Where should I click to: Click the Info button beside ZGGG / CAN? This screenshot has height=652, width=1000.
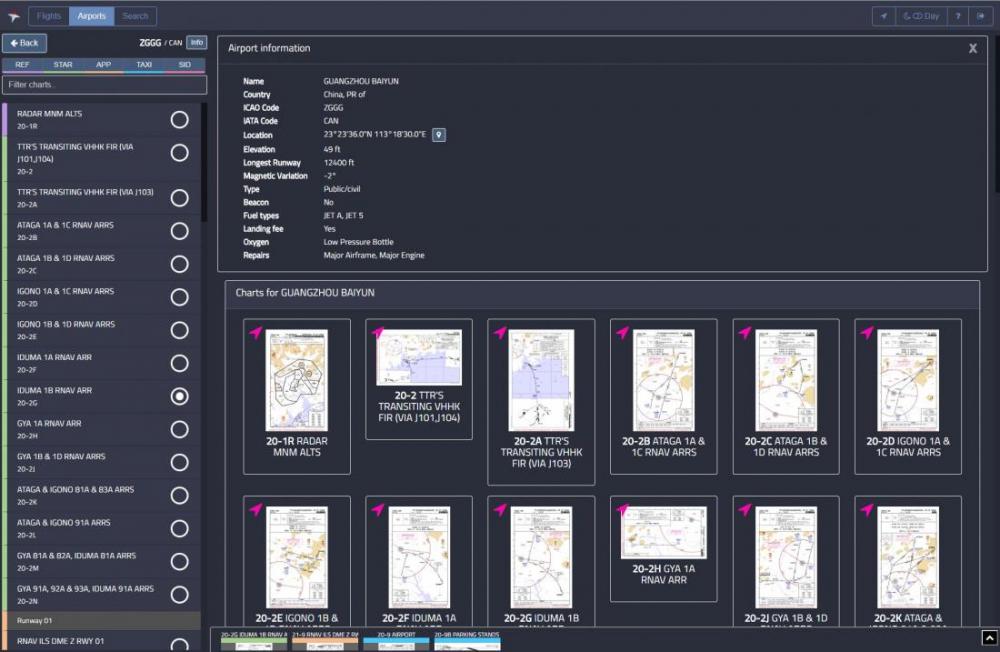tap(196, 43)
